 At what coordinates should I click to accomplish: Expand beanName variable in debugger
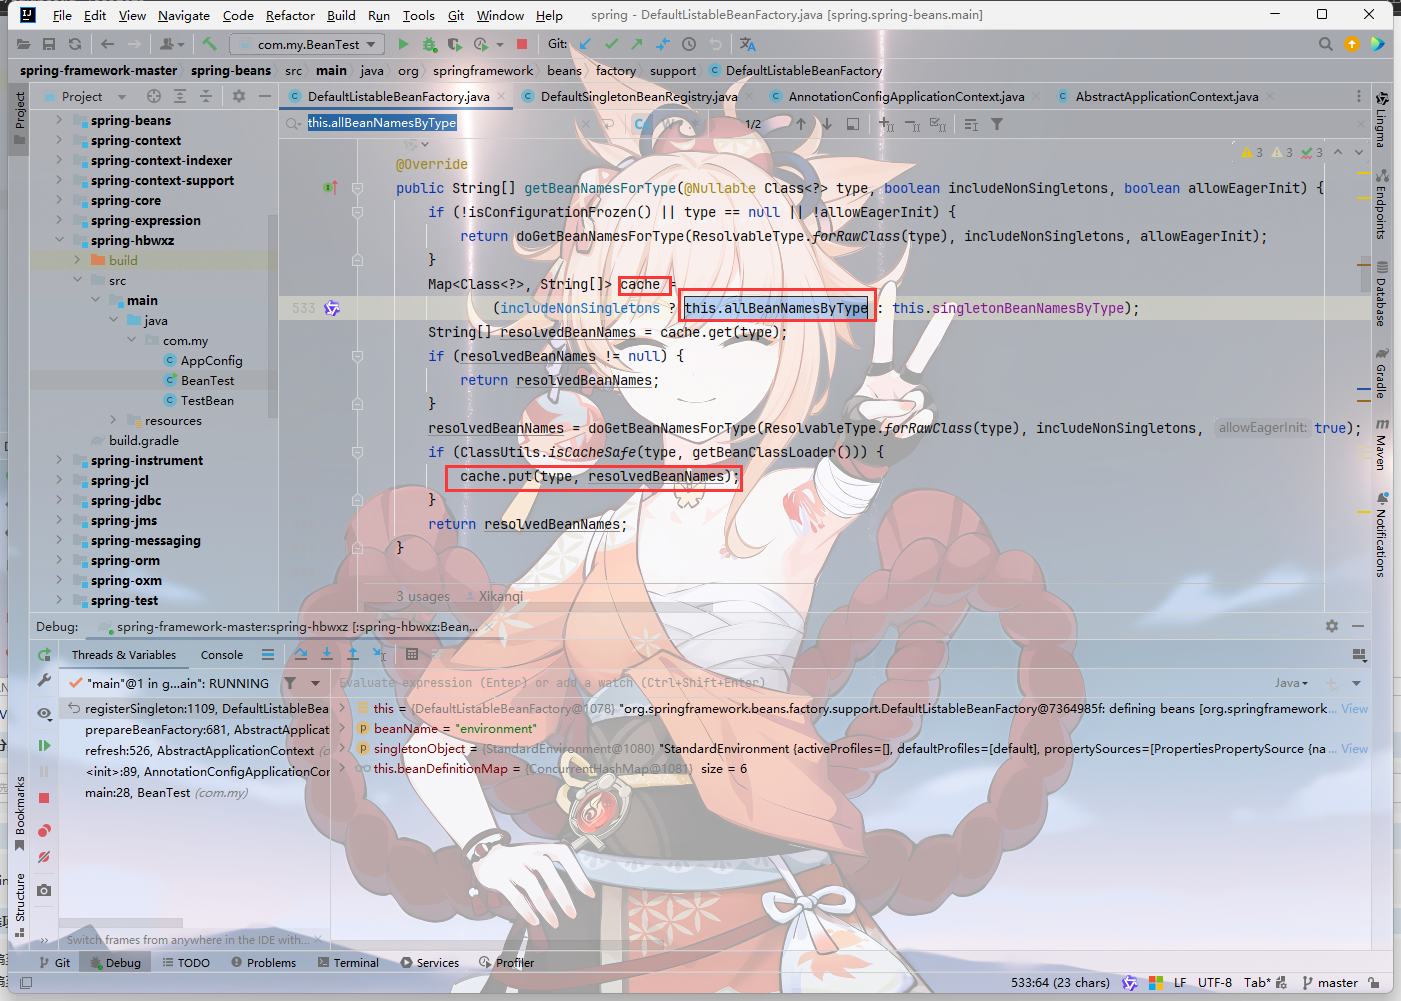coord(343,728)
